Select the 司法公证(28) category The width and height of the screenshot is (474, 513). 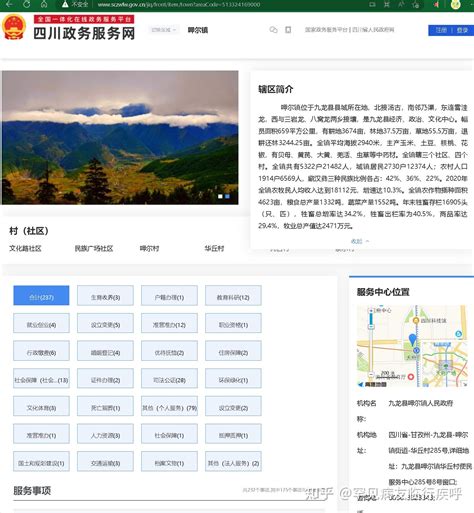point(169,378)
